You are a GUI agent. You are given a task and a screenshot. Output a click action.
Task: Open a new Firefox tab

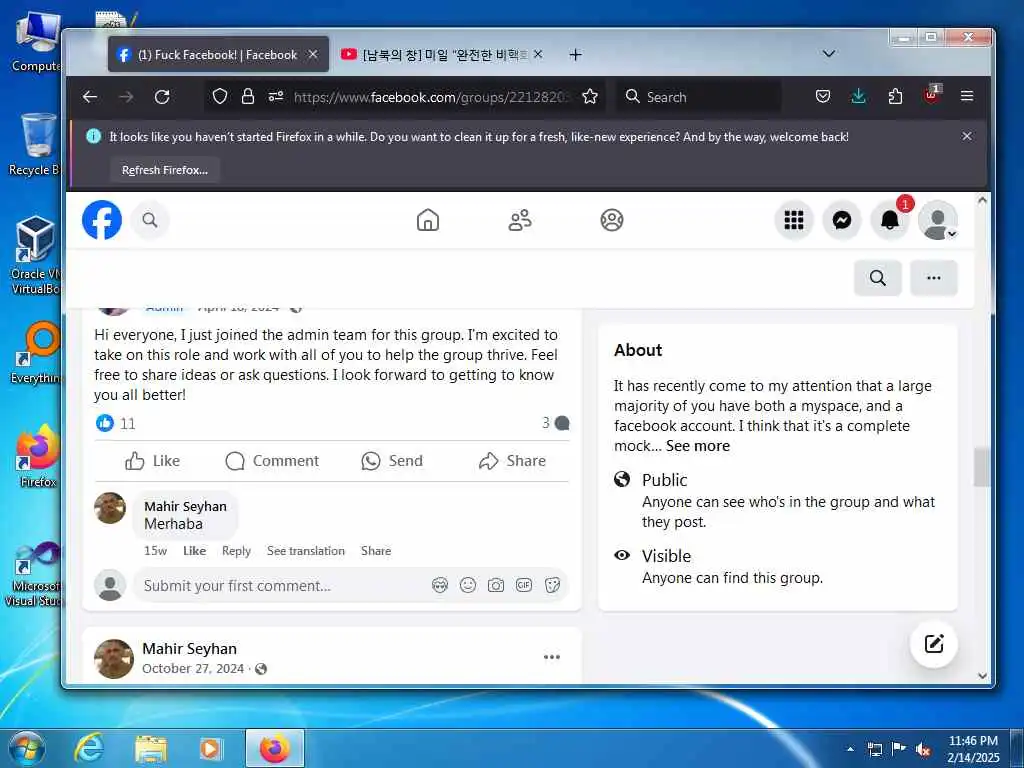[575, 55]
